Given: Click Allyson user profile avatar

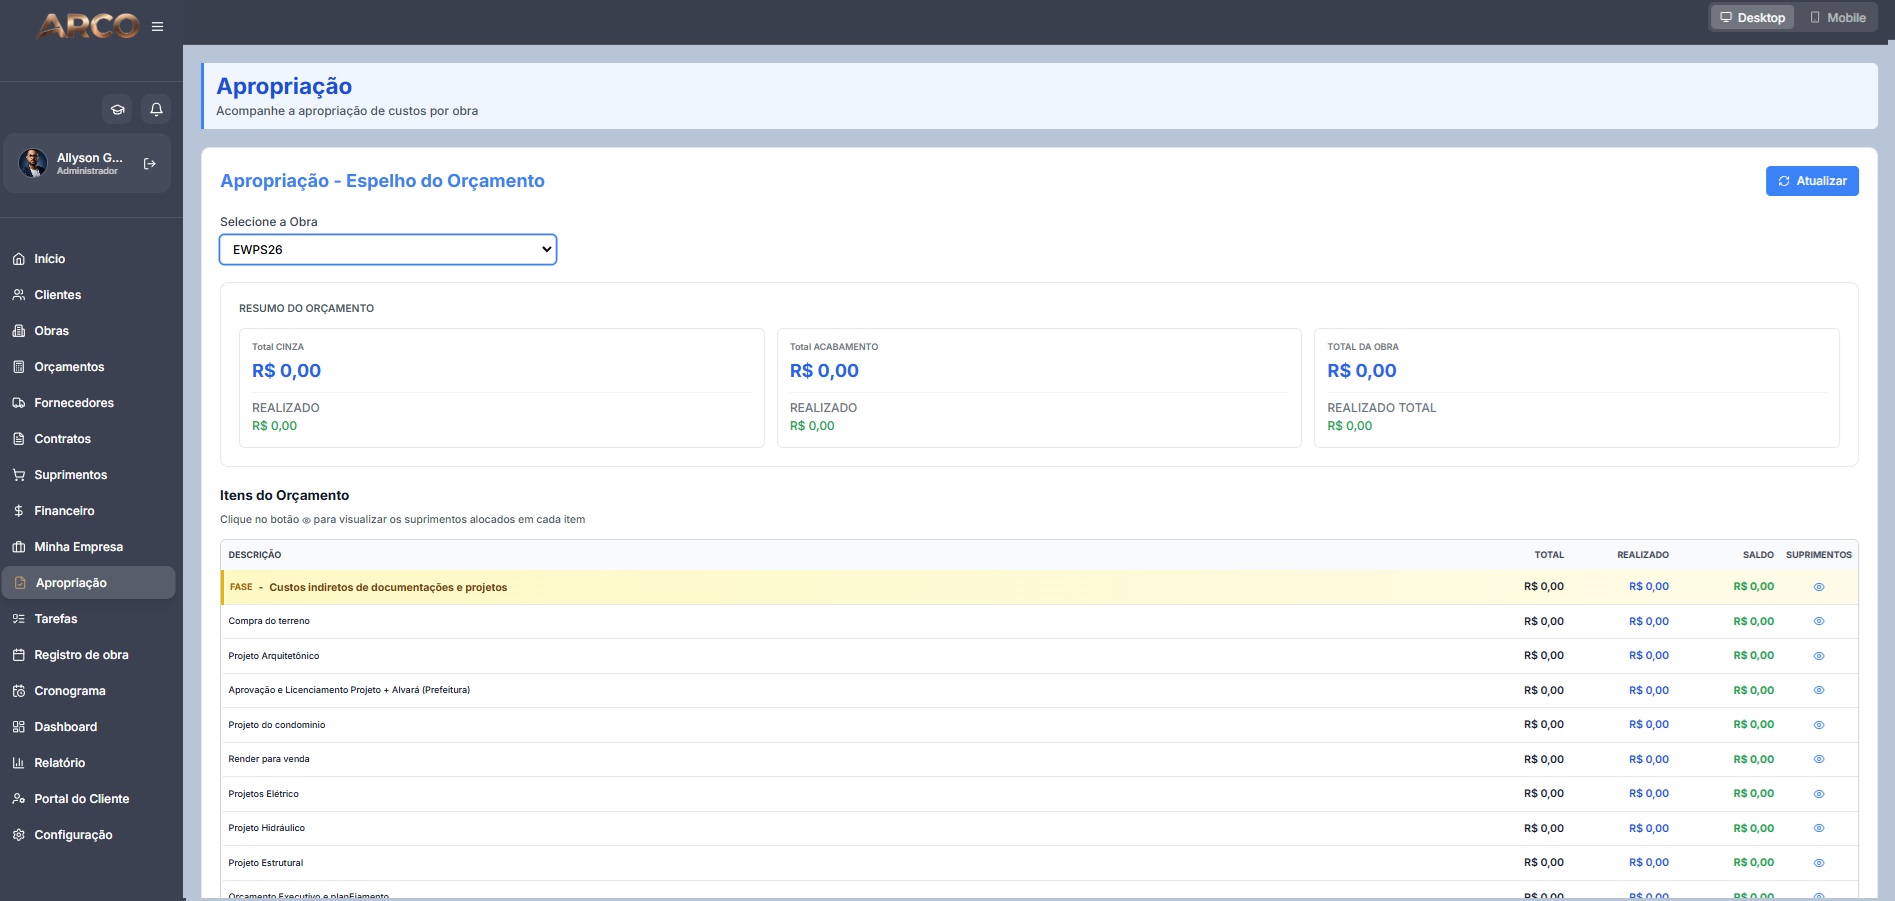Looking at the screenshot, I should pyautogui.click(x=33, y=163).
